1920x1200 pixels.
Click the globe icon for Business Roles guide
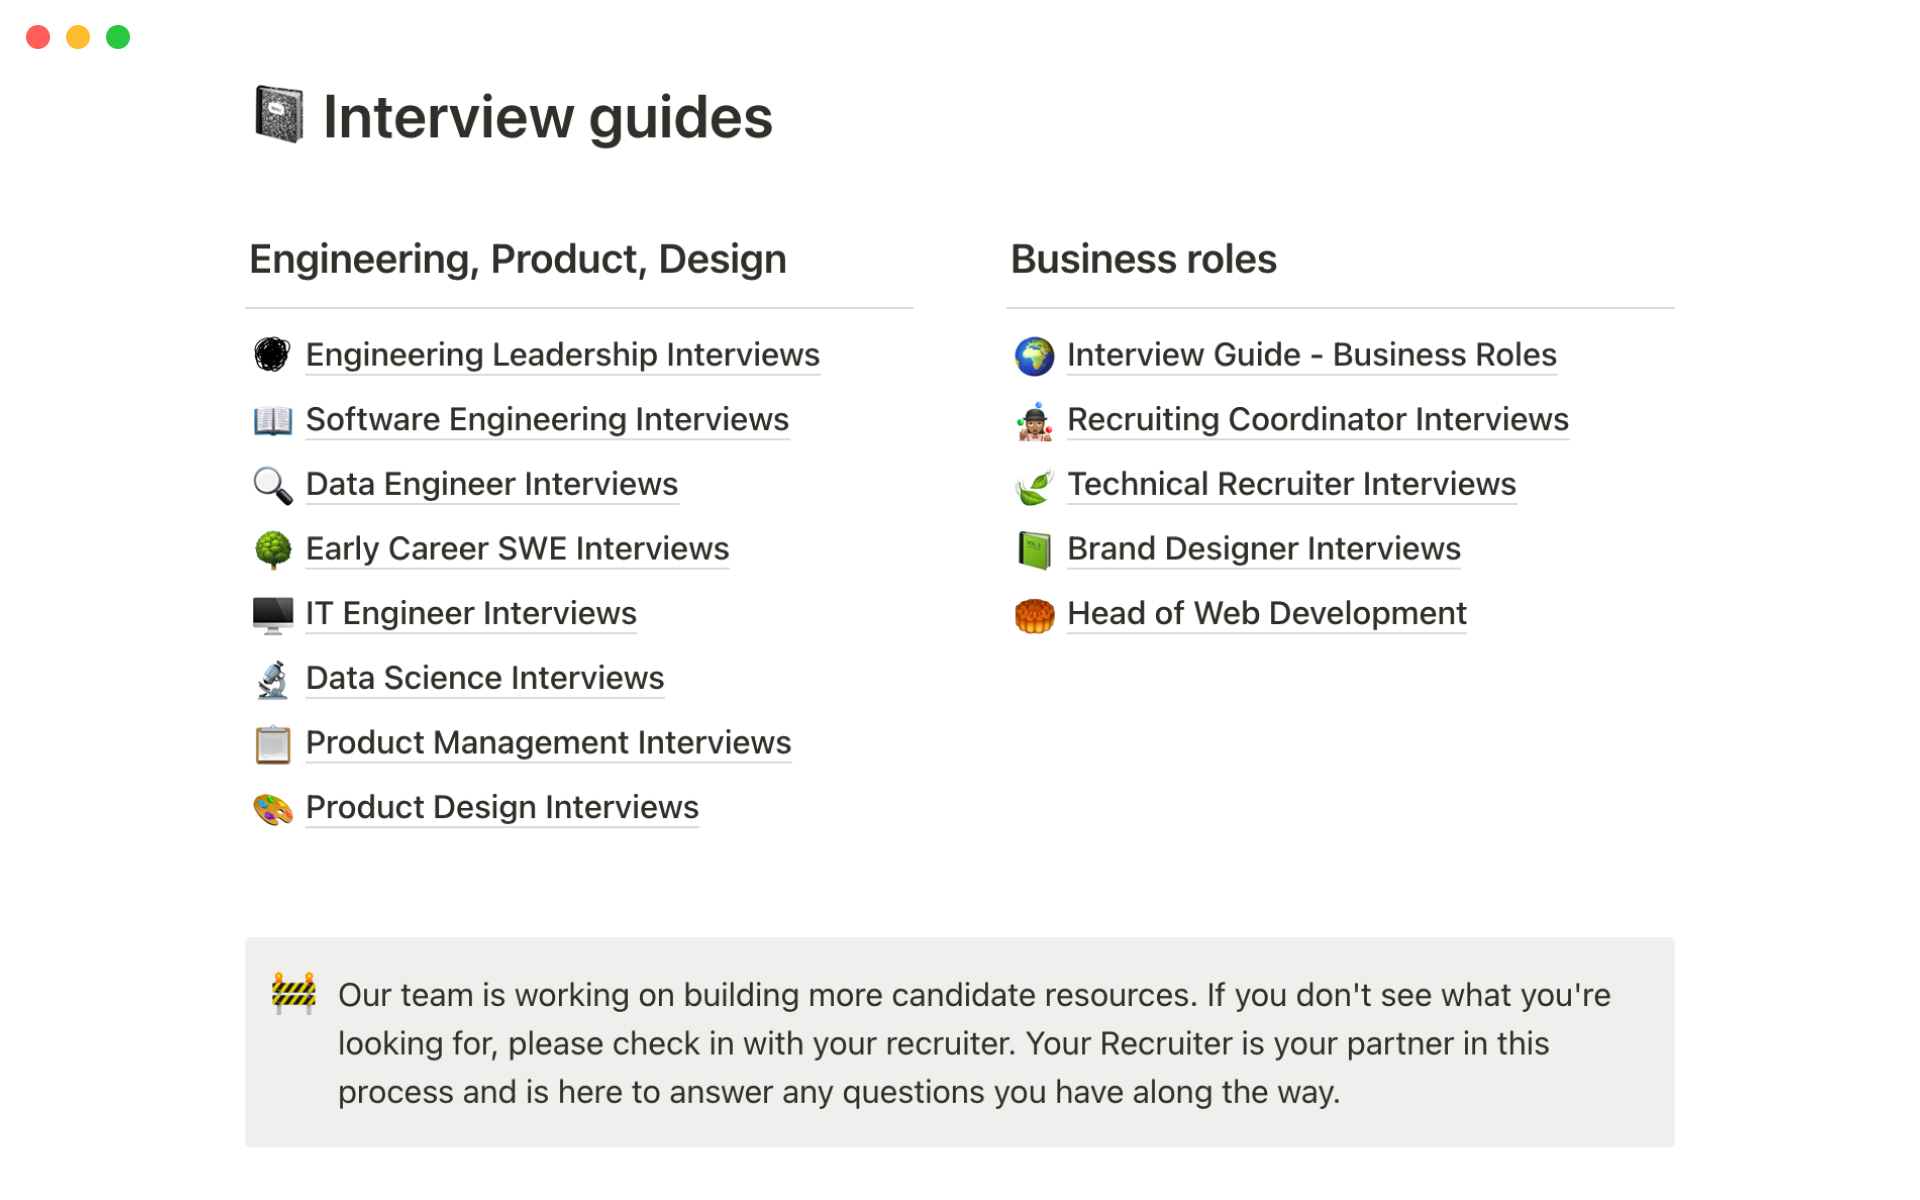[x=1034, y=355]
